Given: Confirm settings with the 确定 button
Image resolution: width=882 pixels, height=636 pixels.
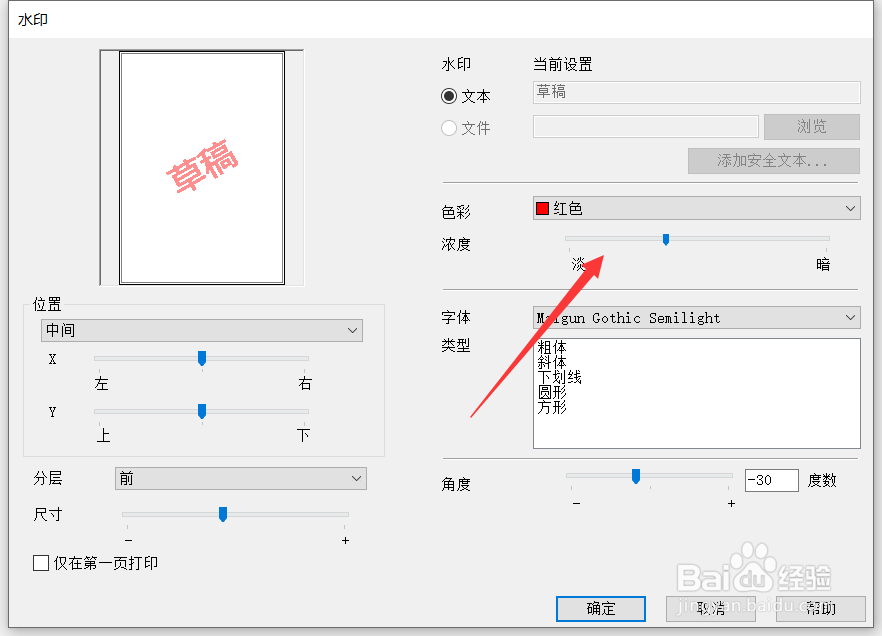Looking at the screenshot, I should point(600,608).
